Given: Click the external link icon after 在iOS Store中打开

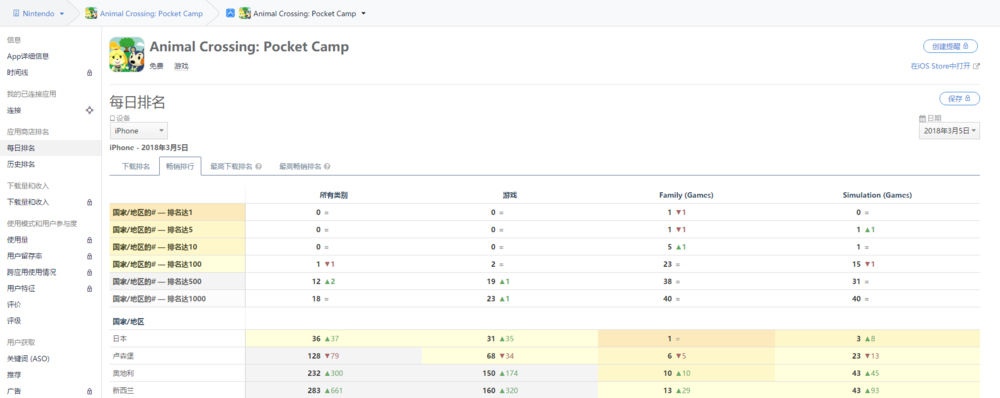Looking at the screenshot, I should (976, 66).
